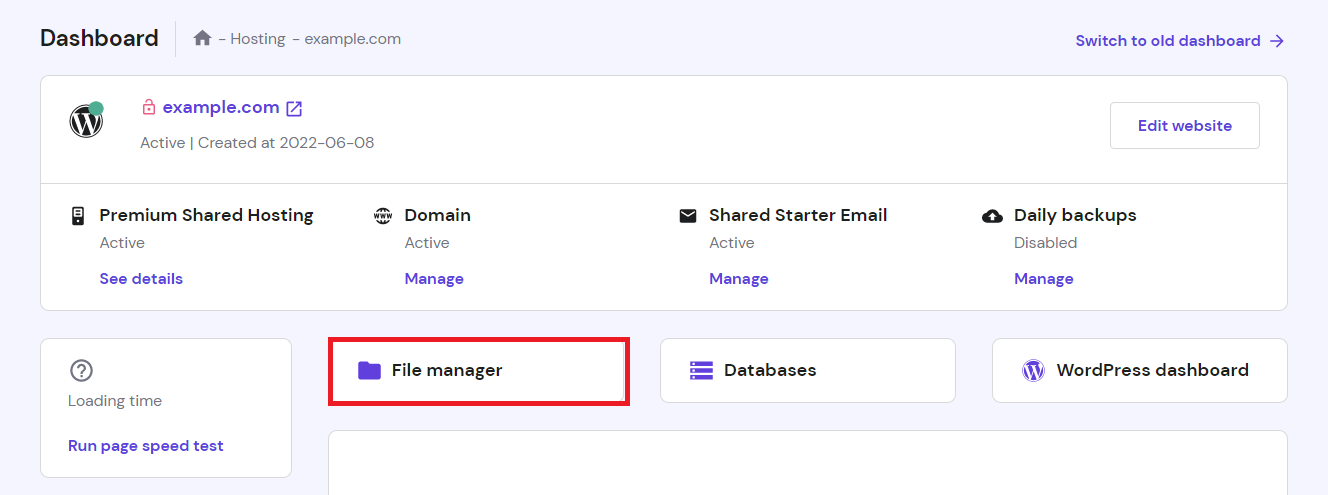Open example.com via external link icon
1328x495 pixels.
point(294,108)
